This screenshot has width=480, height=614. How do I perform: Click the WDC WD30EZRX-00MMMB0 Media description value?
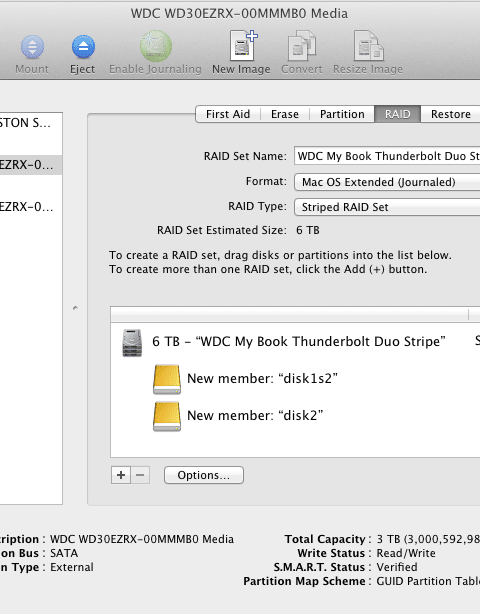[142, 539]
